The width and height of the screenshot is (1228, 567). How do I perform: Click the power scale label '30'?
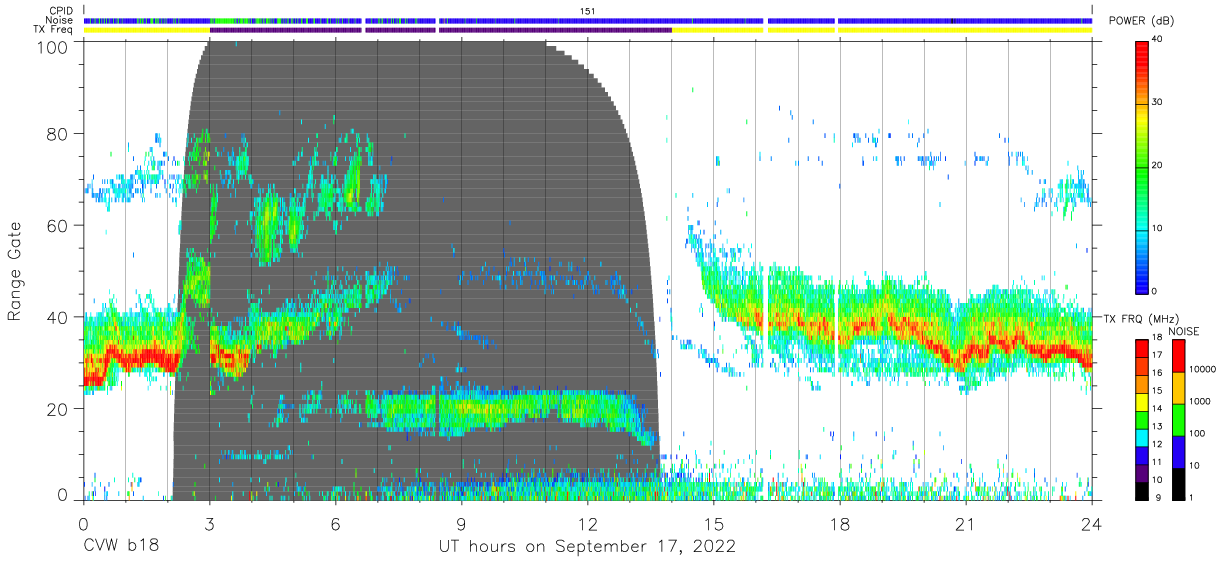coord(1158,102)
